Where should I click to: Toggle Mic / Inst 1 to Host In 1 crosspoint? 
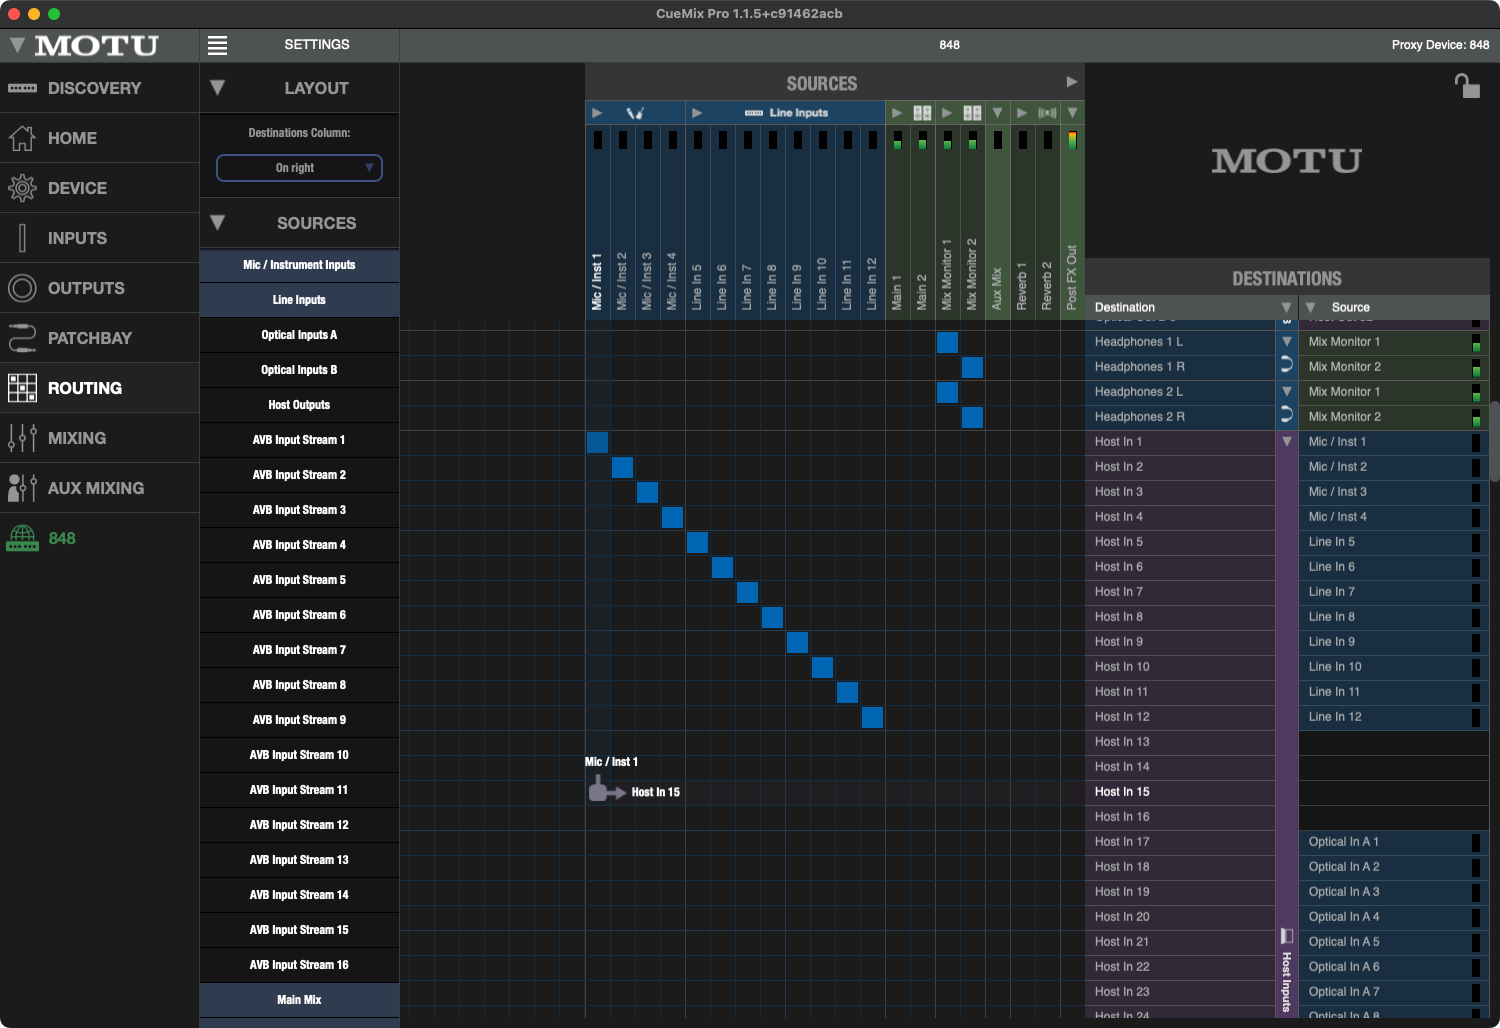click(597, 442)
